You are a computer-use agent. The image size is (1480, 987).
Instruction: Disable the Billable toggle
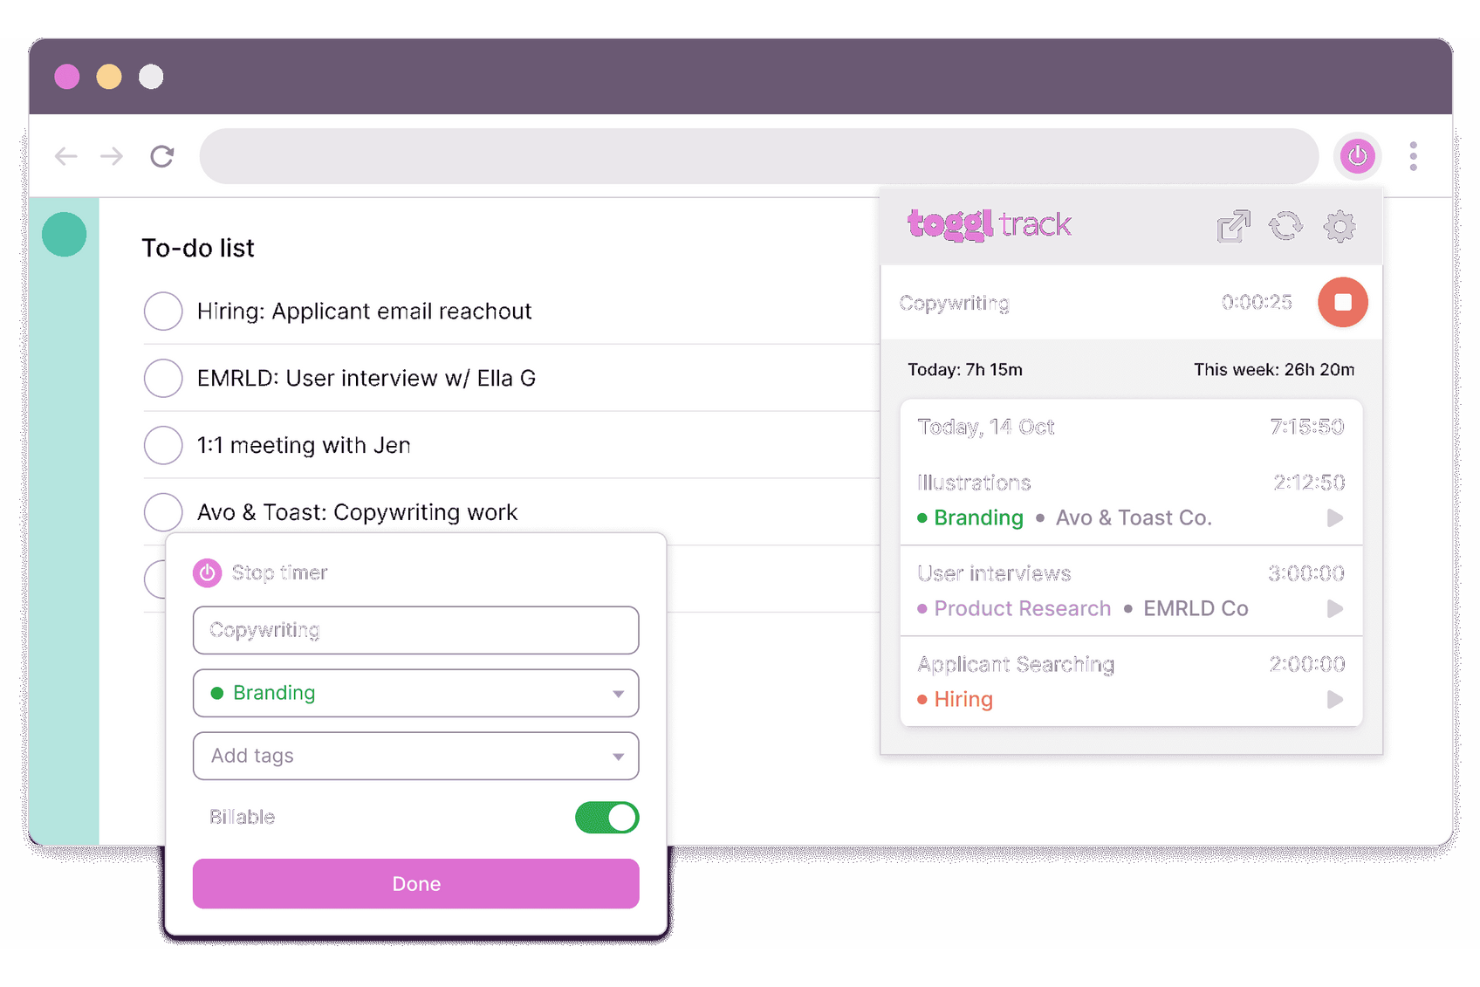(606, 817)
